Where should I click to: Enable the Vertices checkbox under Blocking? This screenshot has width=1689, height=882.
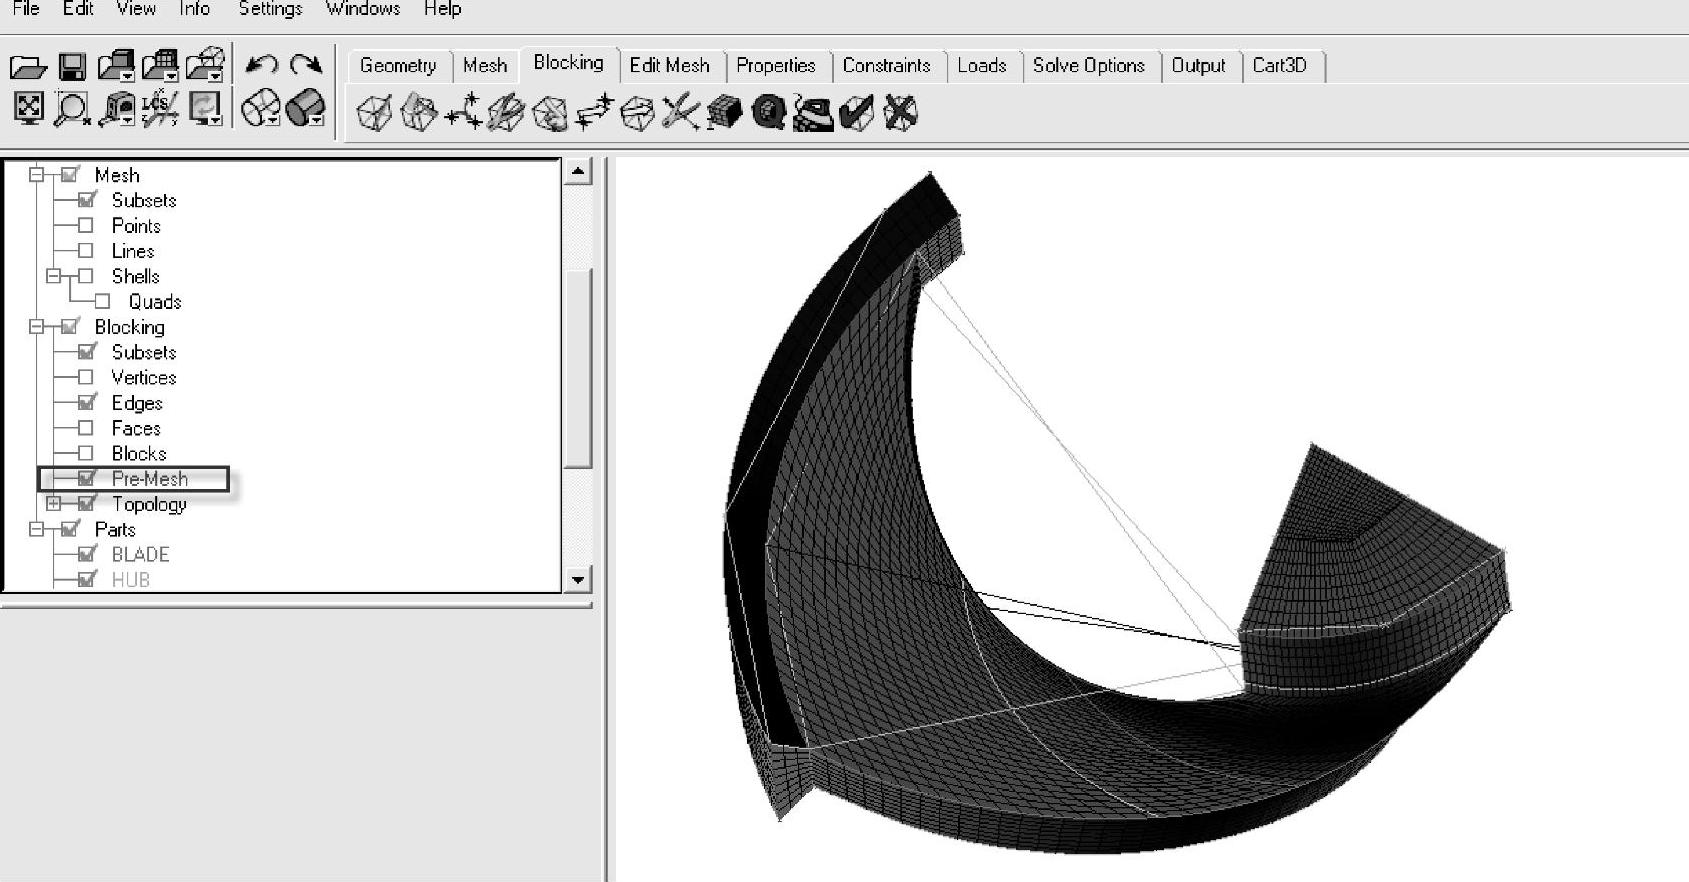(86, 377)
